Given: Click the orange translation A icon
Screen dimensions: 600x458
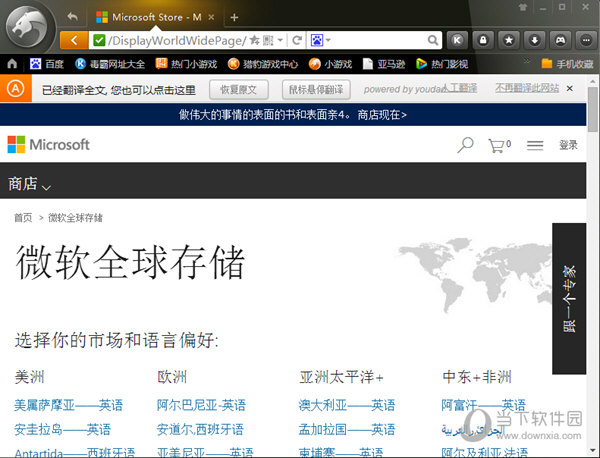Looking at the screenshot, I should 16,89.
